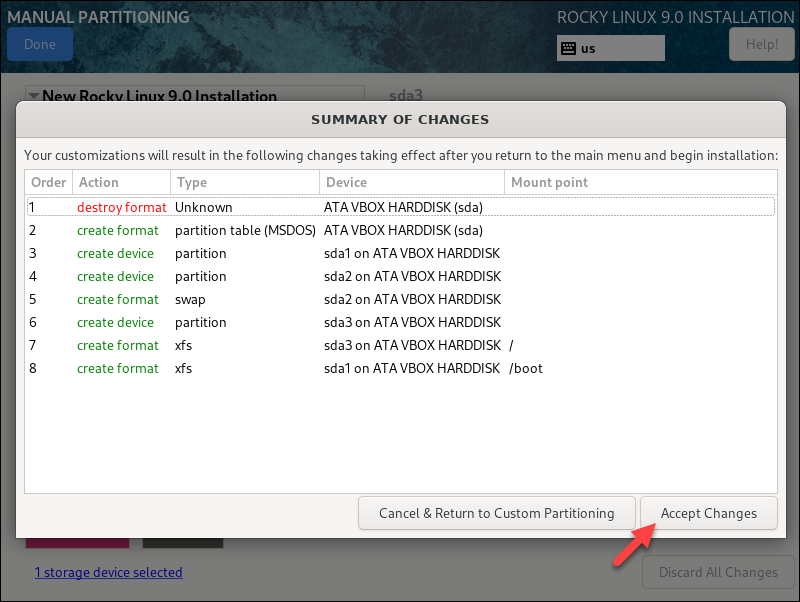Collapse the New Rocky Linux 9.0 Installation expander
The image size is (800, 602).
pos(34,95)
